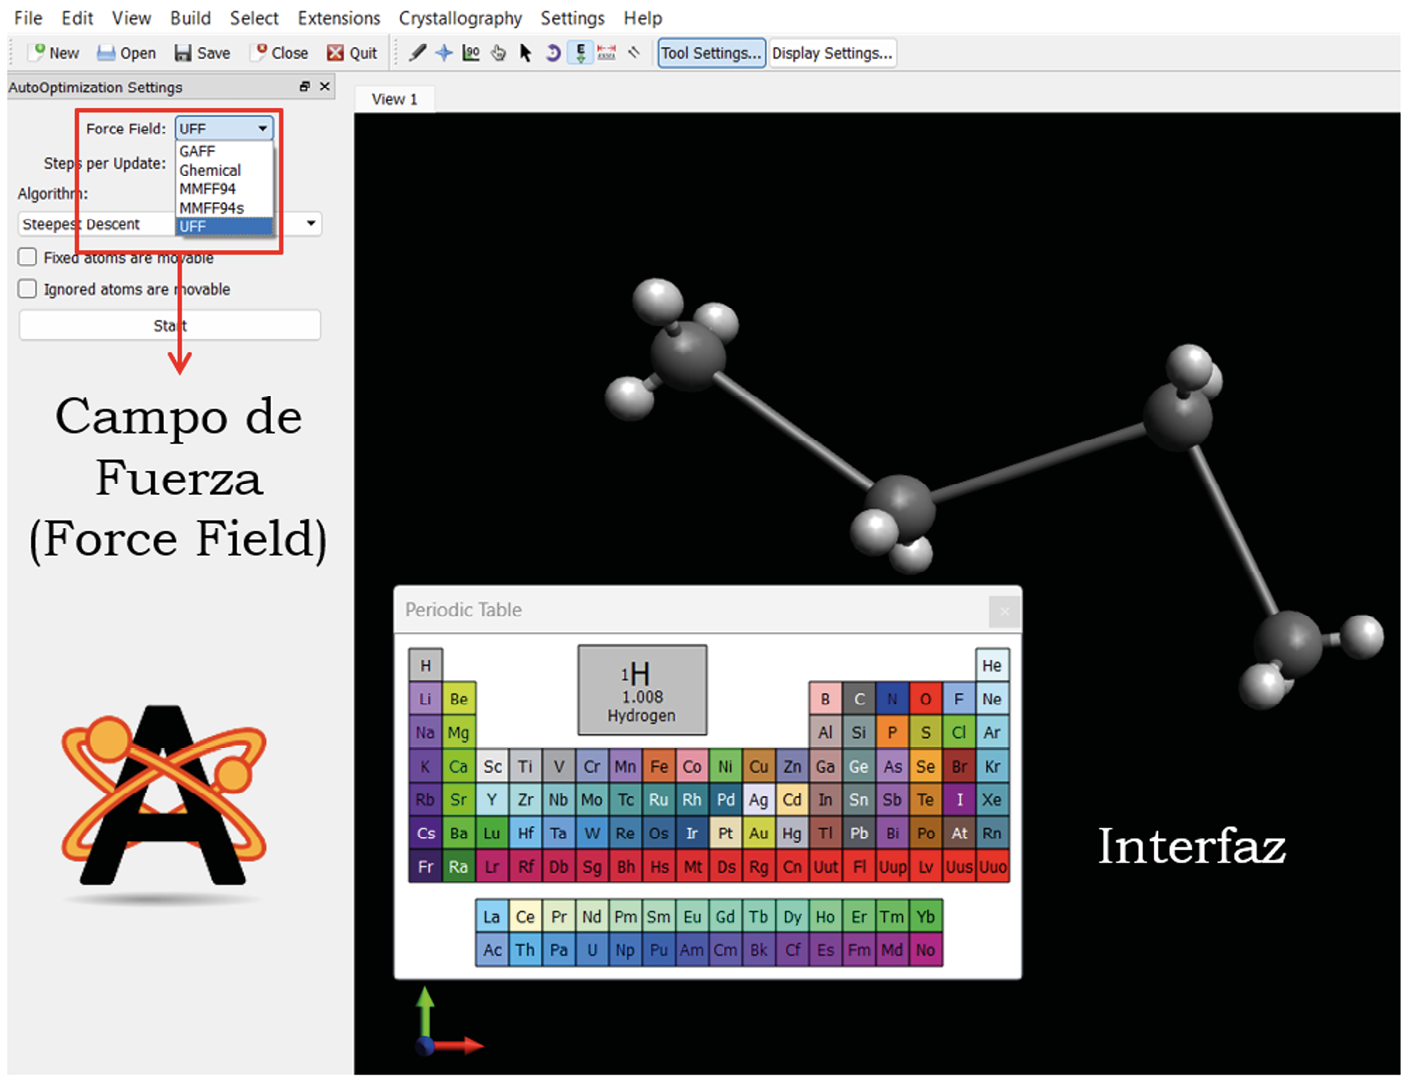The height and width of the screenshot is (1079, 1404).
Task: Select the Draw pencil tool
Action: click(x=418, y=53)
